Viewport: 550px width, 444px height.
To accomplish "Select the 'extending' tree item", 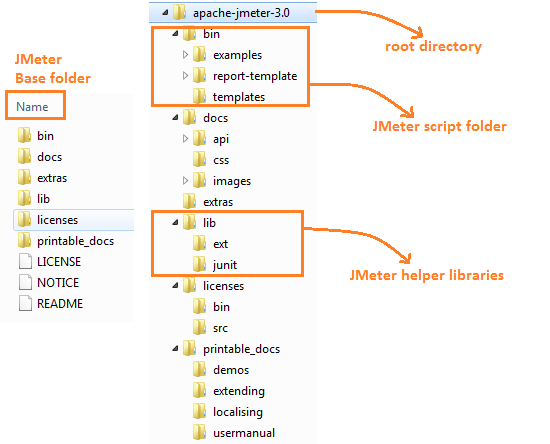I will pos(239,391).
